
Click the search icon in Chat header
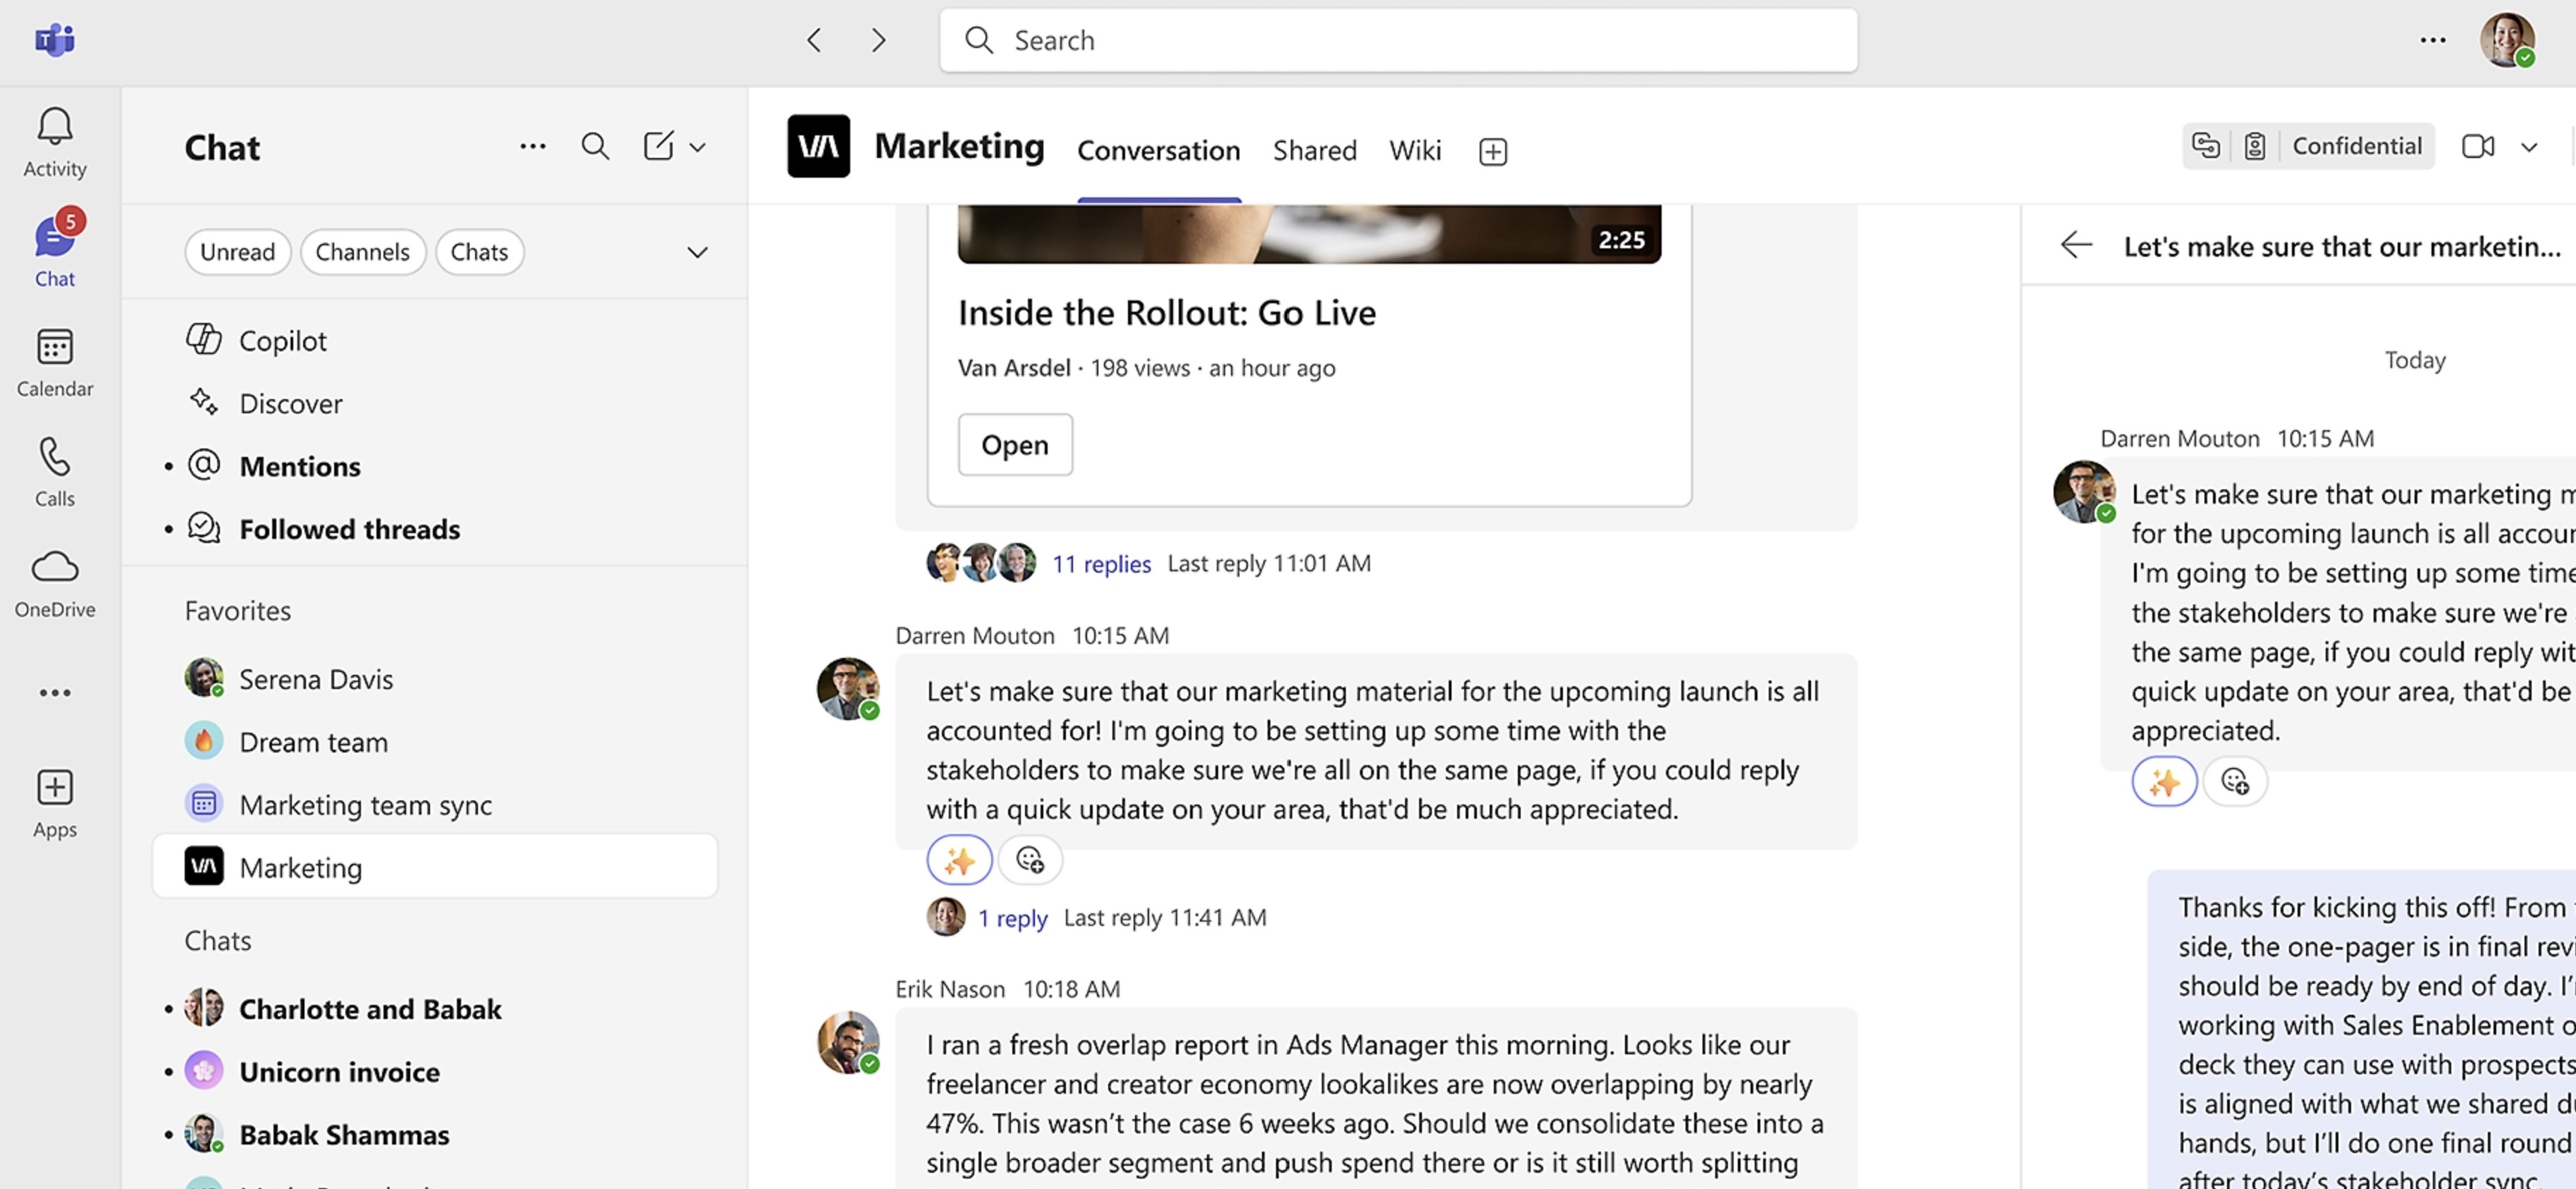pyautogui.click(x=595, y=147)
